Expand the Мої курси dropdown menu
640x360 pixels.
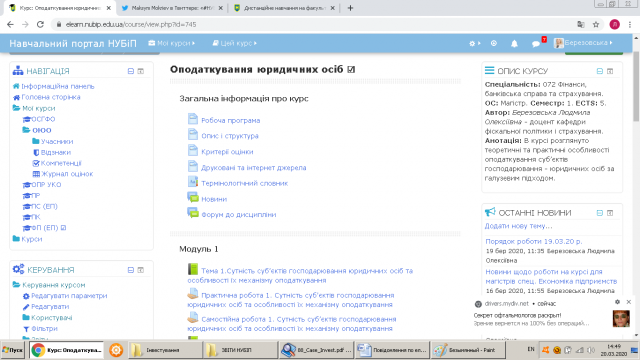(x=172, y=43)
